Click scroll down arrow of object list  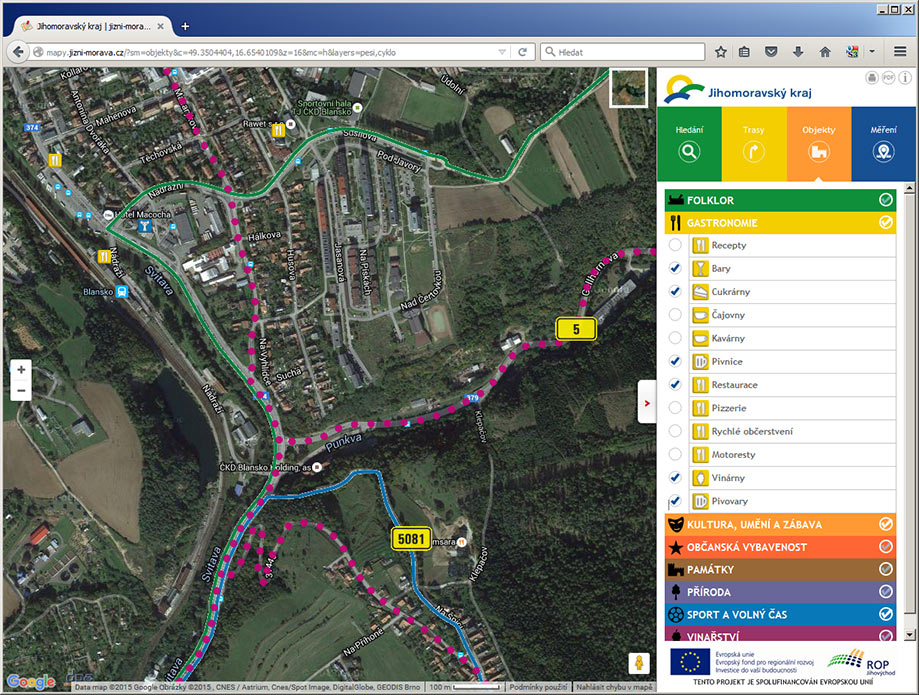pyautogui.click(x=909, y=635)
